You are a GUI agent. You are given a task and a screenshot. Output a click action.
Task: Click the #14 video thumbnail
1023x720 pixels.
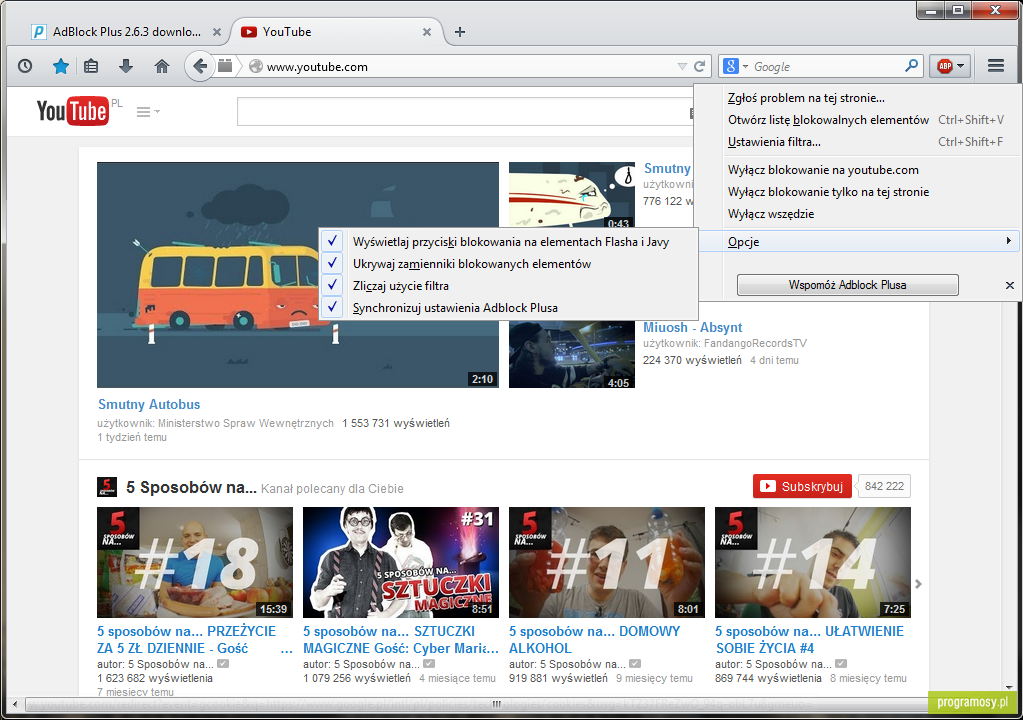click(813, 562)
